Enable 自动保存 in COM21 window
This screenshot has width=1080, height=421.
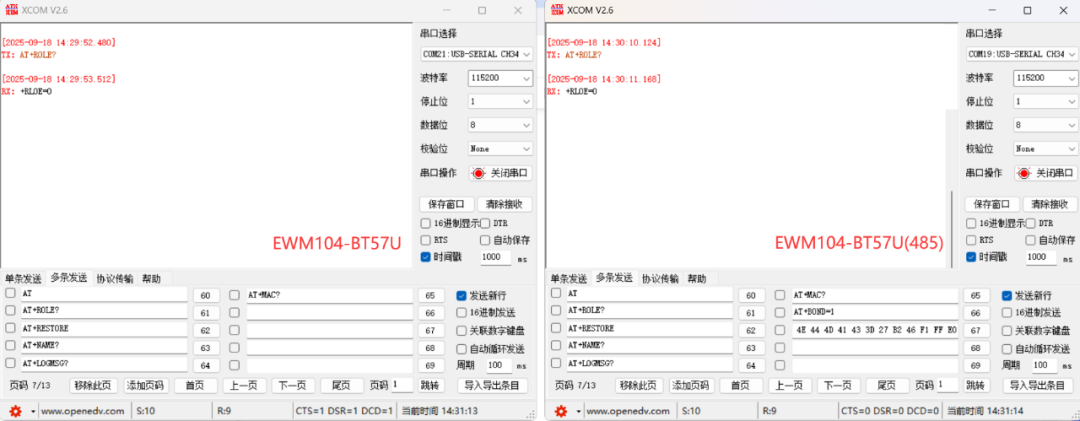(x=485, y=240)
